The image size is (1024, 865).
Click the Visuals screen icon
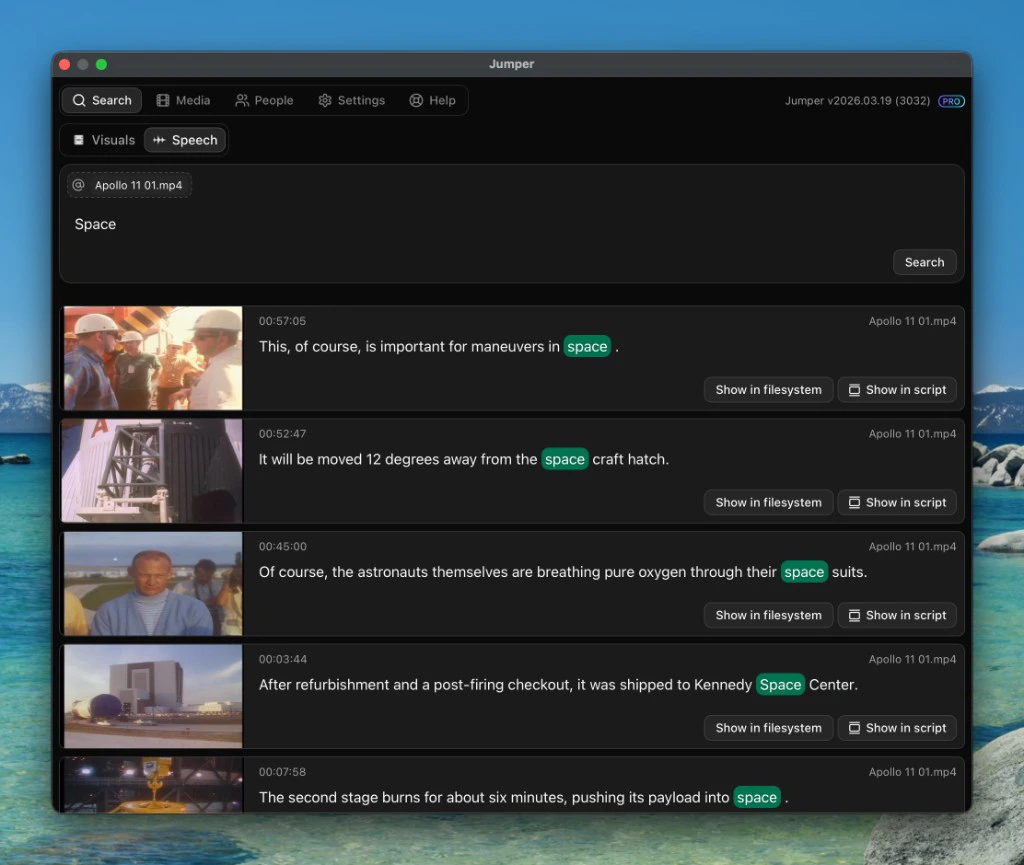pyautogui.click(x=81, y=140)
